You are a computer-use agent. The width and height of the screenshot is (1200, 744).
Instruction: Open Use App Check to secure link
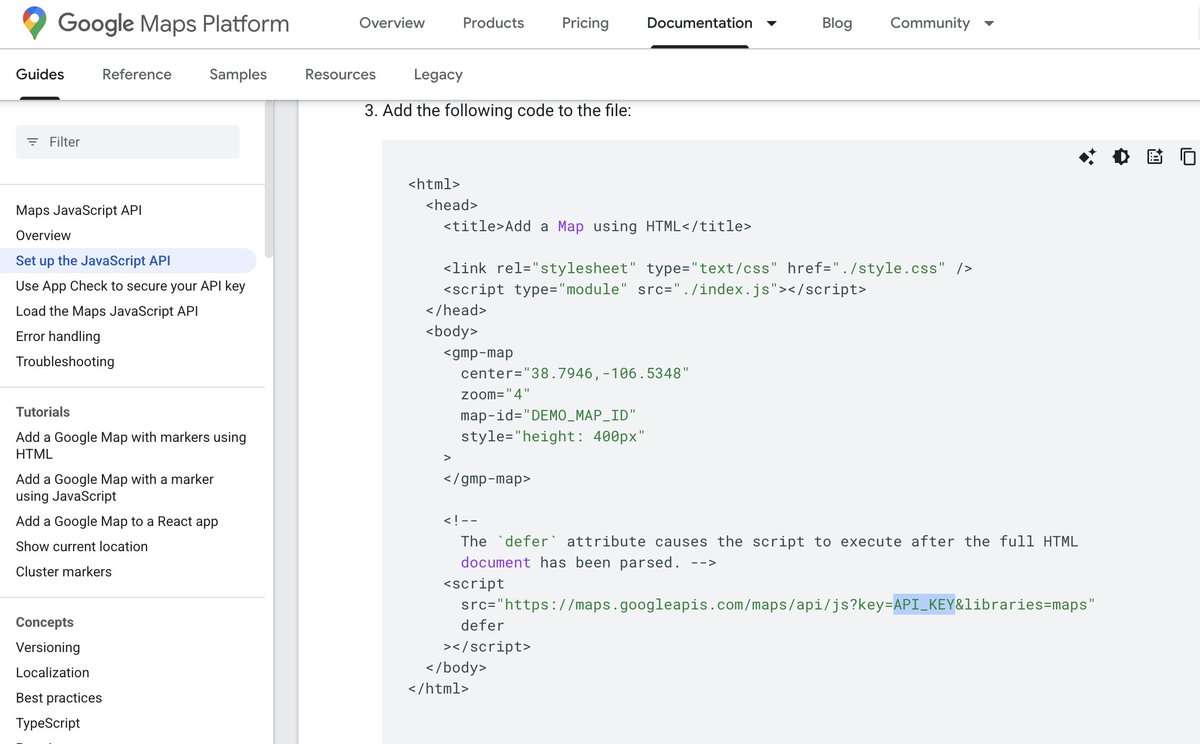[130, 286]
